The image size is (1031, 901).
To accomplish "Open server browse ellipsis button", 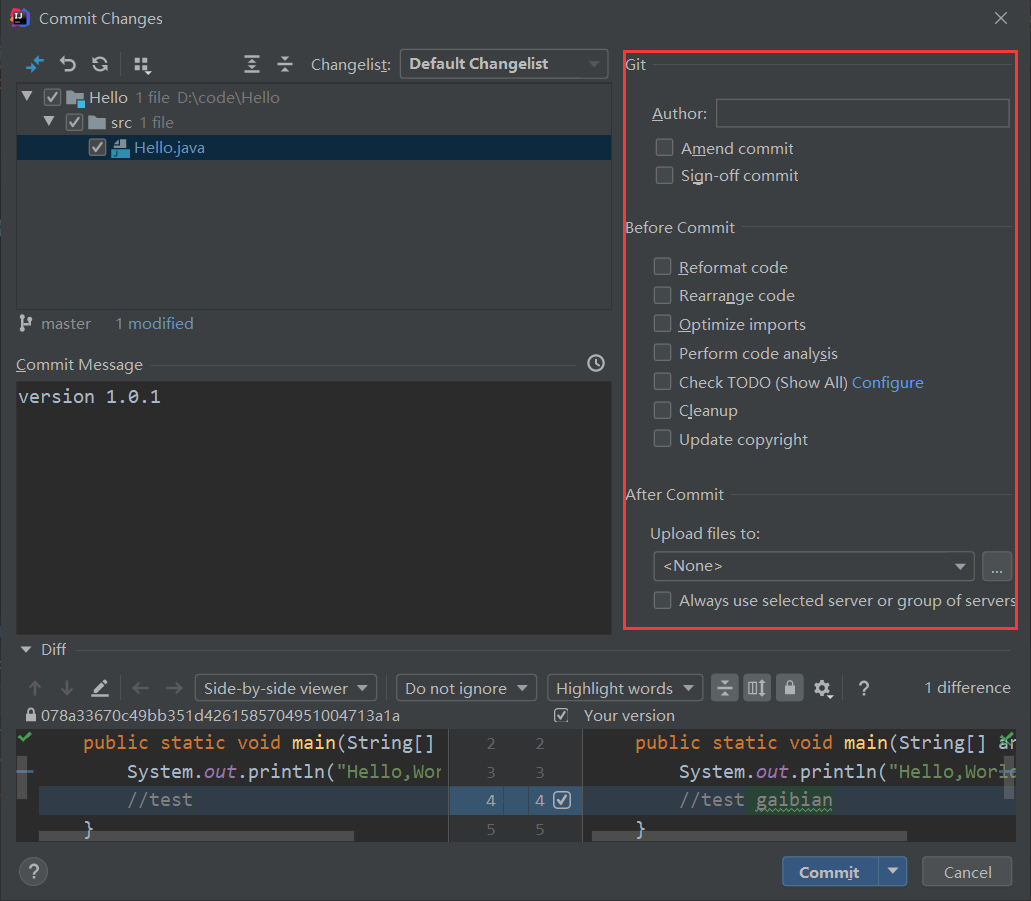I will pos(997,566).
